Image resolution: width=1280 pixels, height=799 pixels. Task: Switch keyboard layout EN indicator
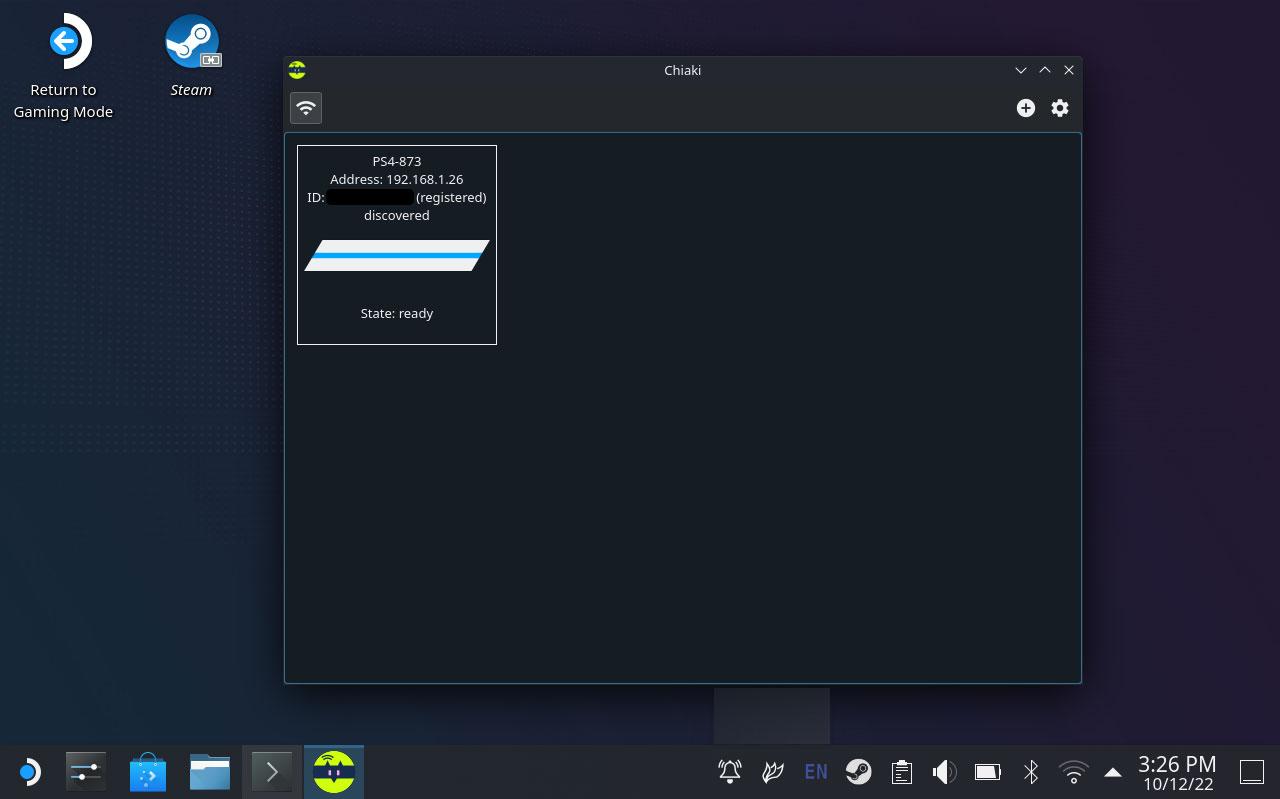816,771
